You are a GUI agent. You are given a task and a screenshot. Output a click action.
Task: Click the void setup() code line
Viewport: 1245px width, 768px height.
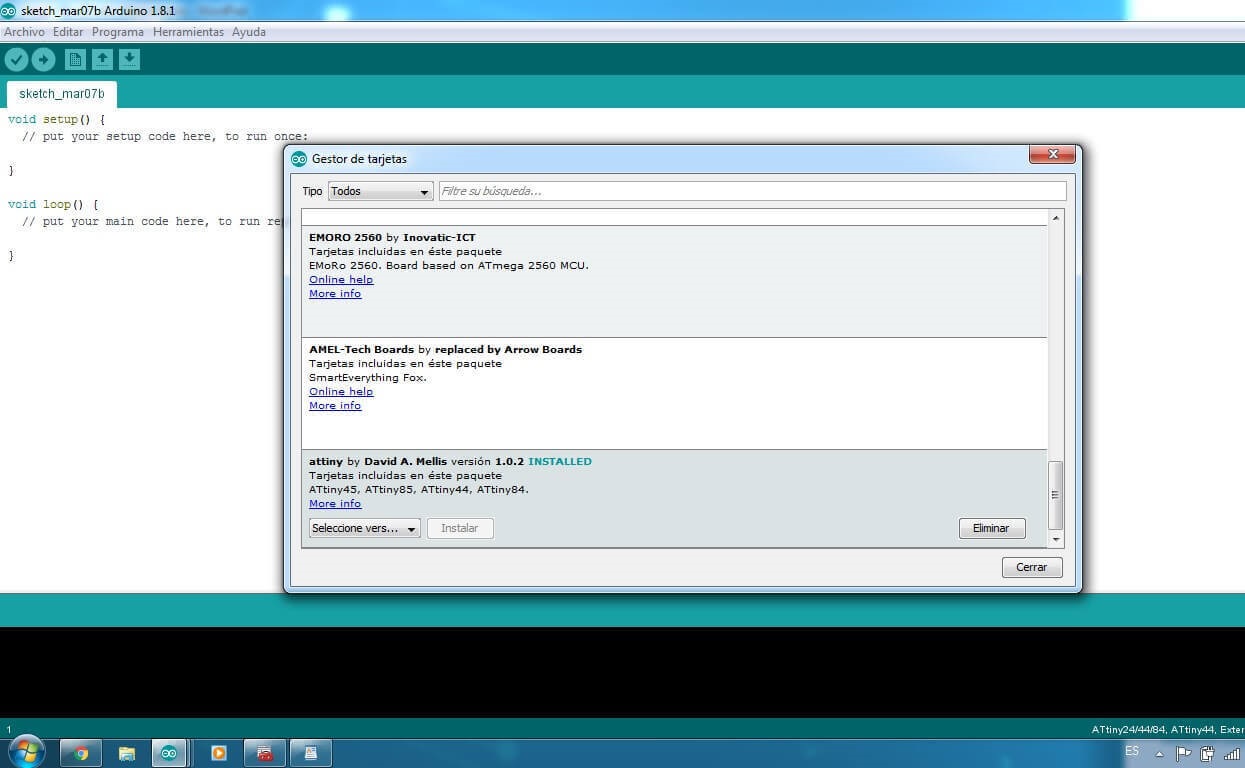click(x=56, y=119)
